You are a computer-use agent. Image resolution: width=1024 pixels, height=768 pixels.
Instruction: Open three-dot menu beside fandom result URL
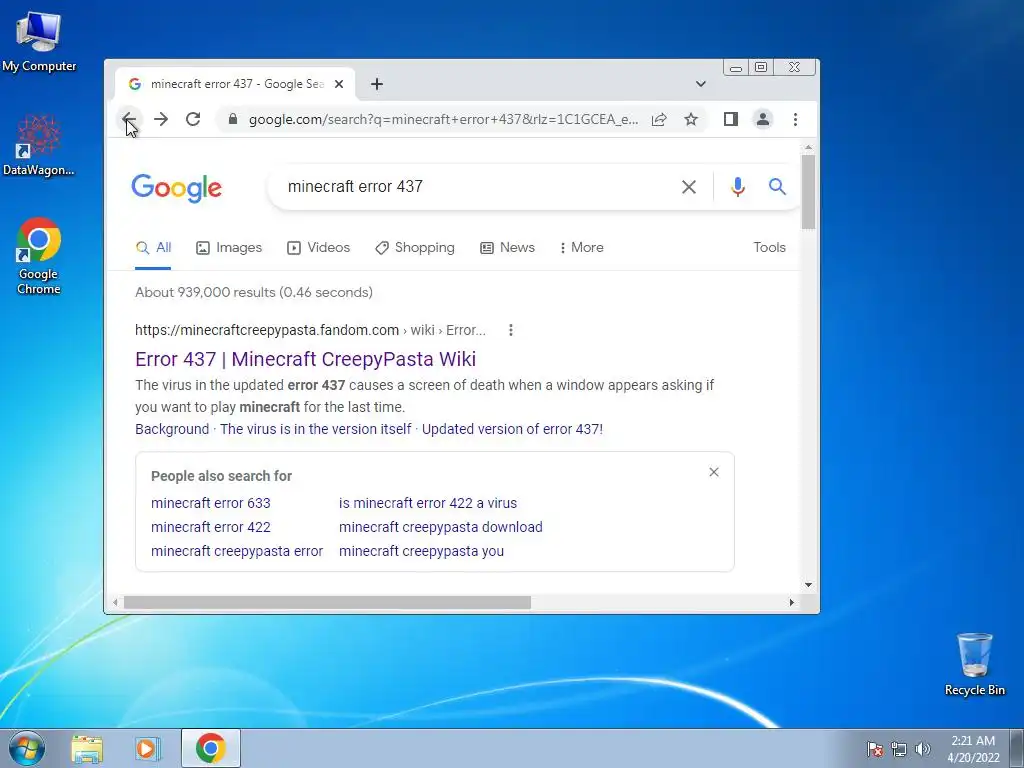pyautogui.click(x=511, y=330)
